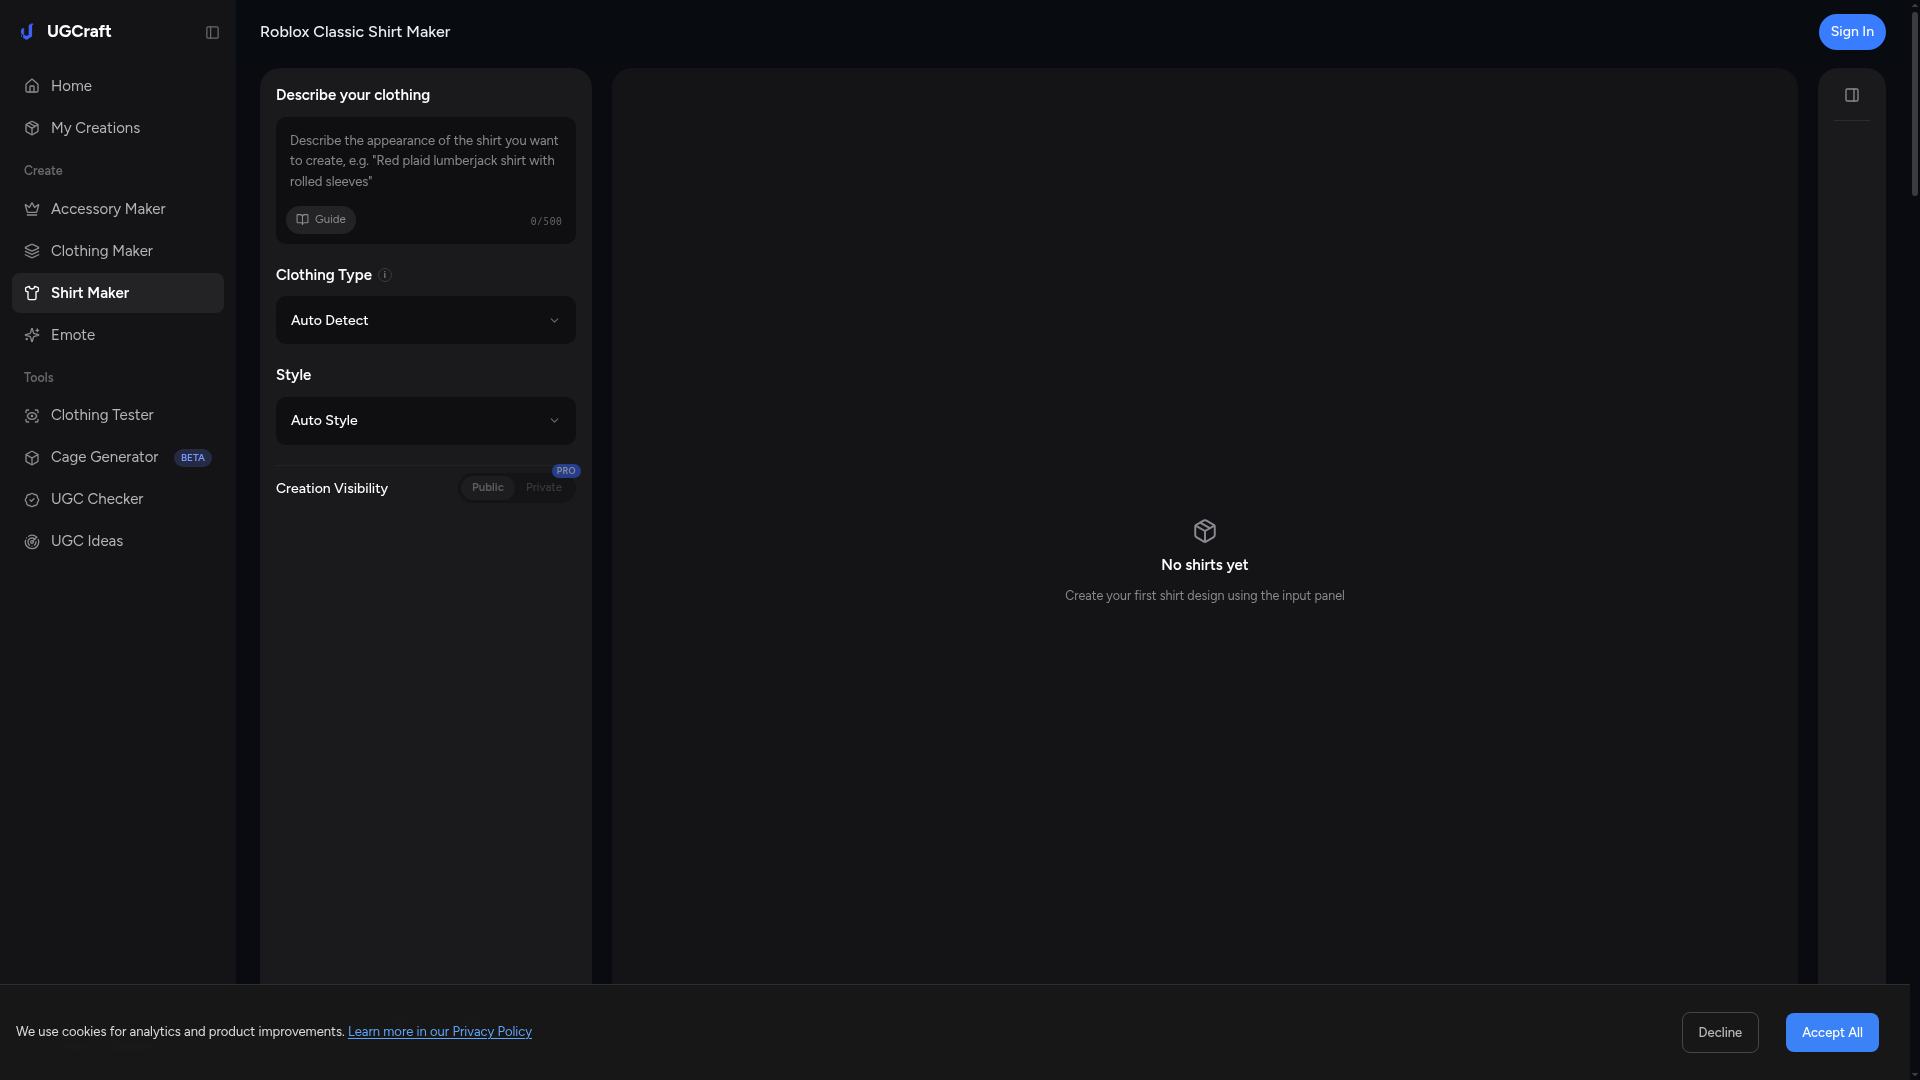This screenshot has height=1080, width=1920.
Task: Click the Clothing Tester icon
Action: coord(32,415)
